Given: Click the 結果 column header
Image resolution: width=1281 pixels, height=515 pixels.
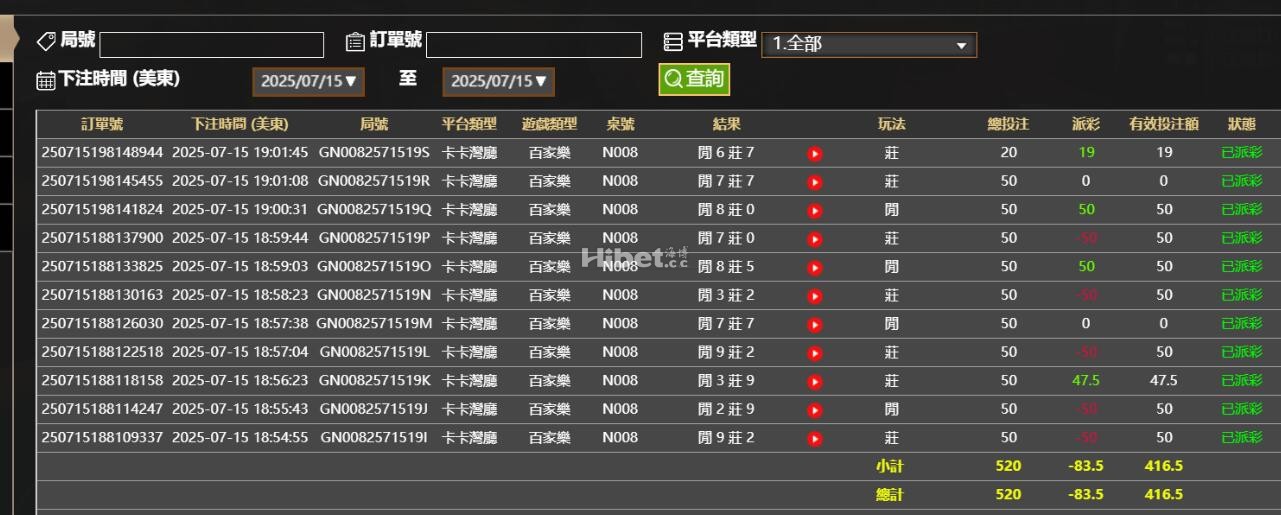Looking at the screenshot, I should click(726, 125).
